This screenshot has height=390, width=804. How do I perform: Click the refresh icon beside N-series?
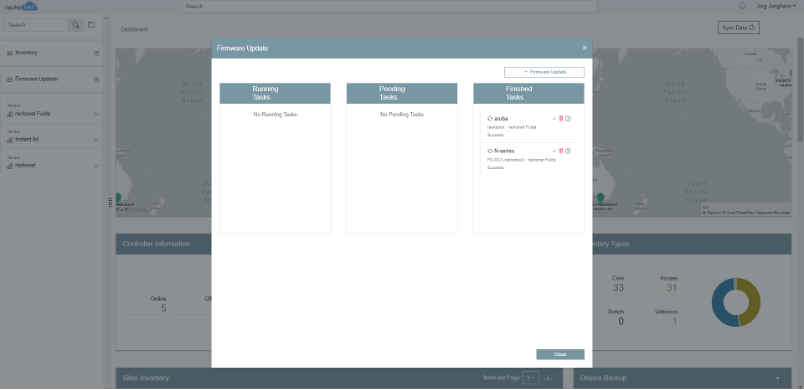pos(490,151)
